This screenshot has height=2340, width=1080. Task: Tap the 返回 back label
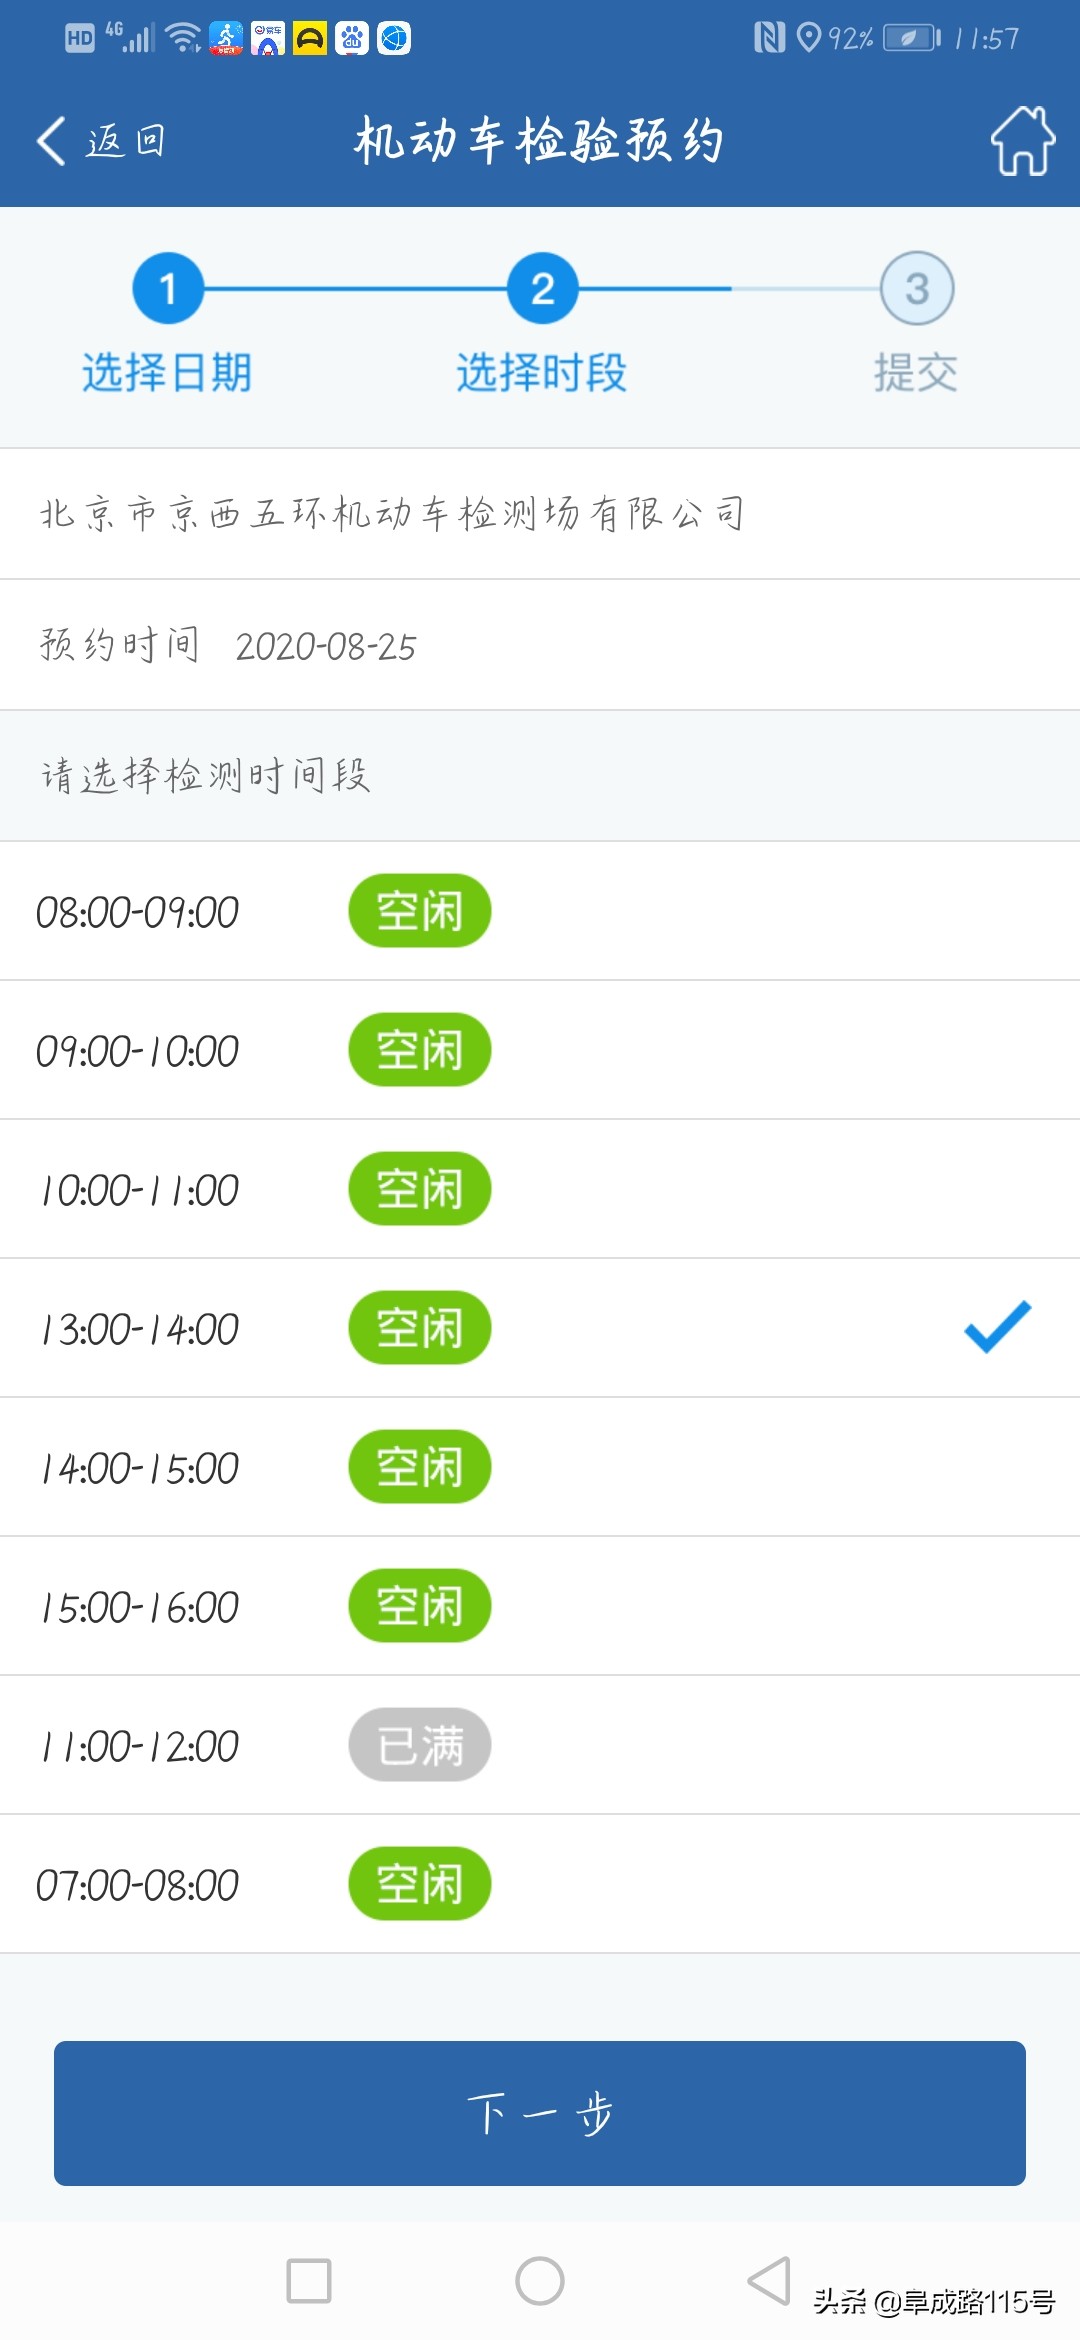tap(126, 141)
